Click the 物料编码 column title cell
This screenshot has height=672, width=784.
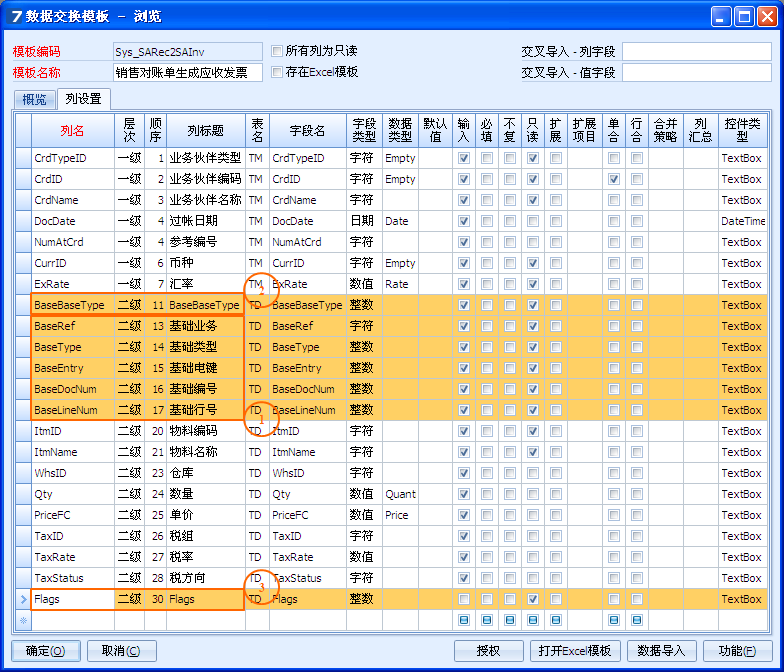(206, 431)
